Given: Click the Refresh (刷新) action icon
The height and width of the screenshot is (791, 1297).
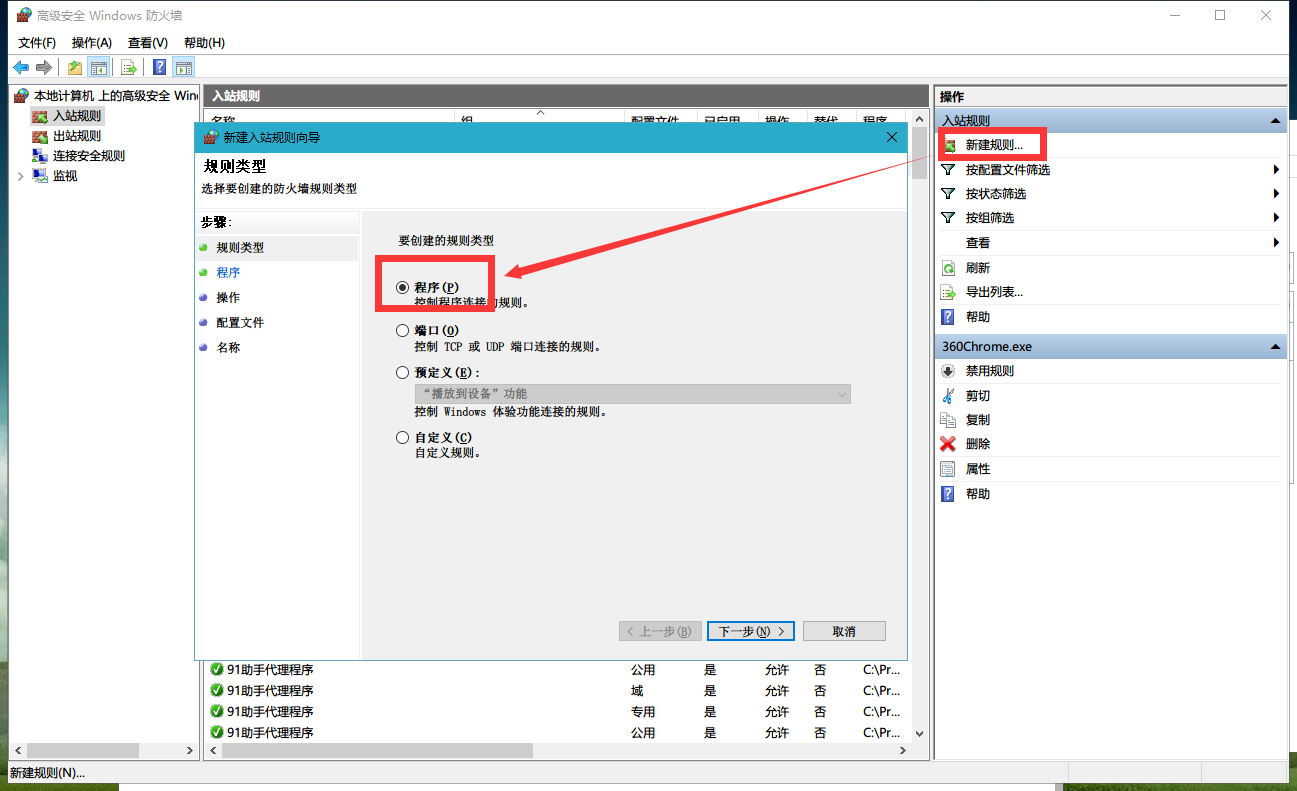Looking at the screenshot, I should coord(948,268).
